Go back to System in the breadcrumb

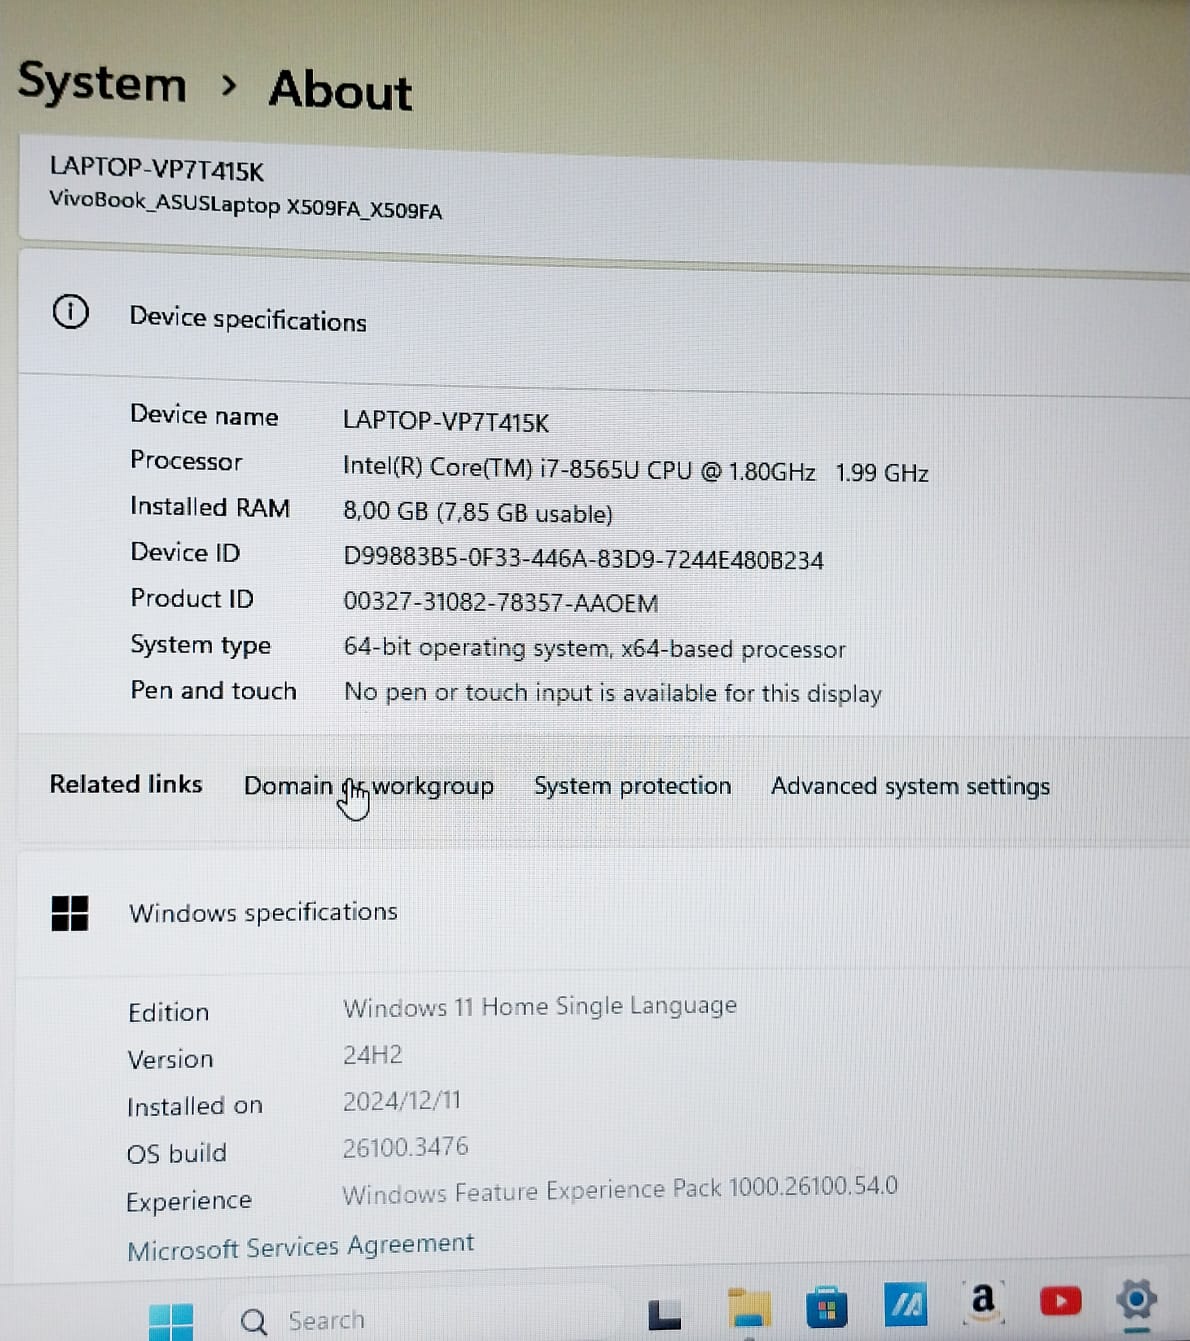click(x=102, y=82)
